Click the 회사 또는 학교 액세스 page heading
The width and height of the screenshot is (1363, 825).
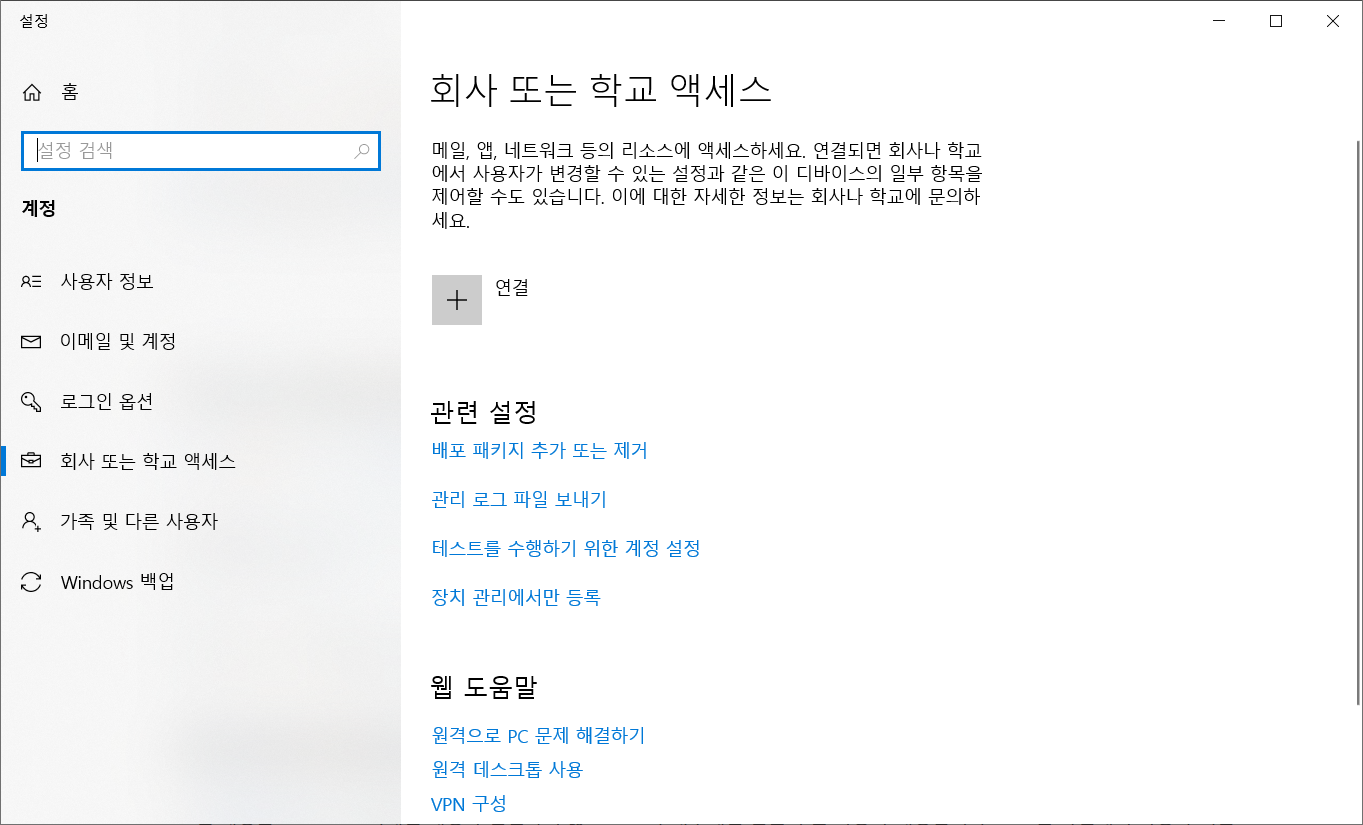pos(601,90)
